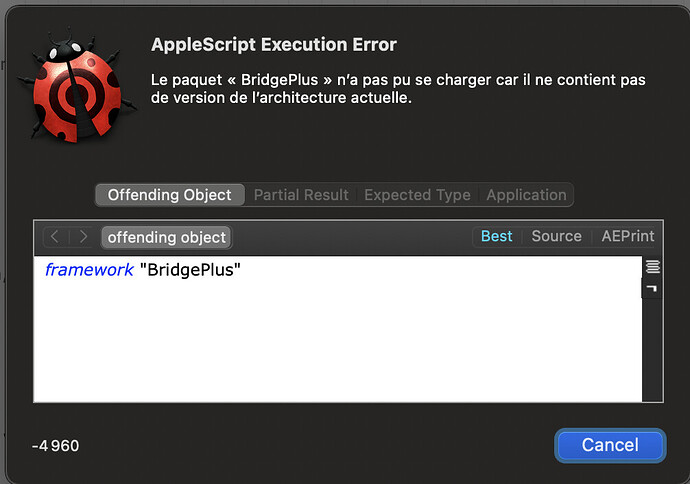The width and height of the screenshot is (690, 484).
Task: Open the Partial Result tab
Action: point(301,195)
